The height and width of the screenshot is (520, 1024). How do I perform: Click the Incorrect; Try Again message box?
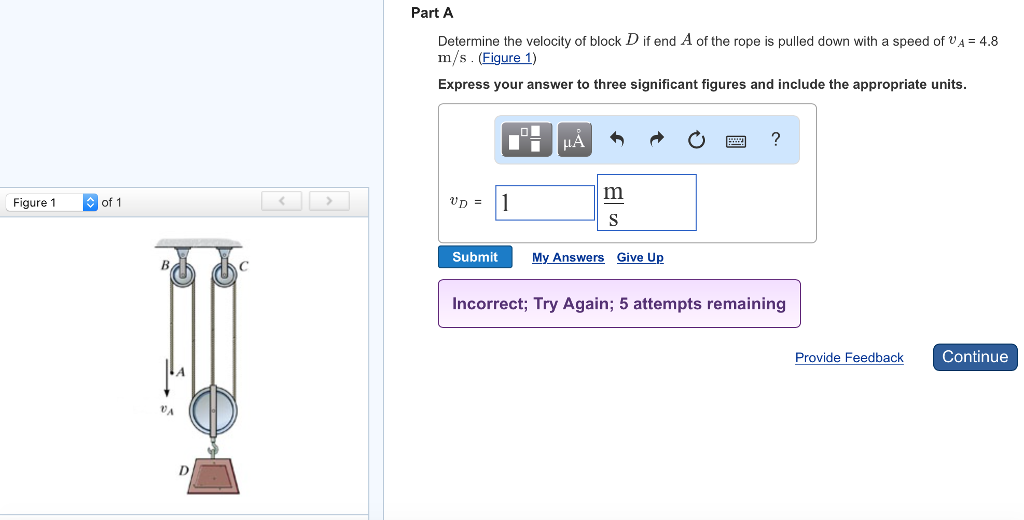[619, 304]
